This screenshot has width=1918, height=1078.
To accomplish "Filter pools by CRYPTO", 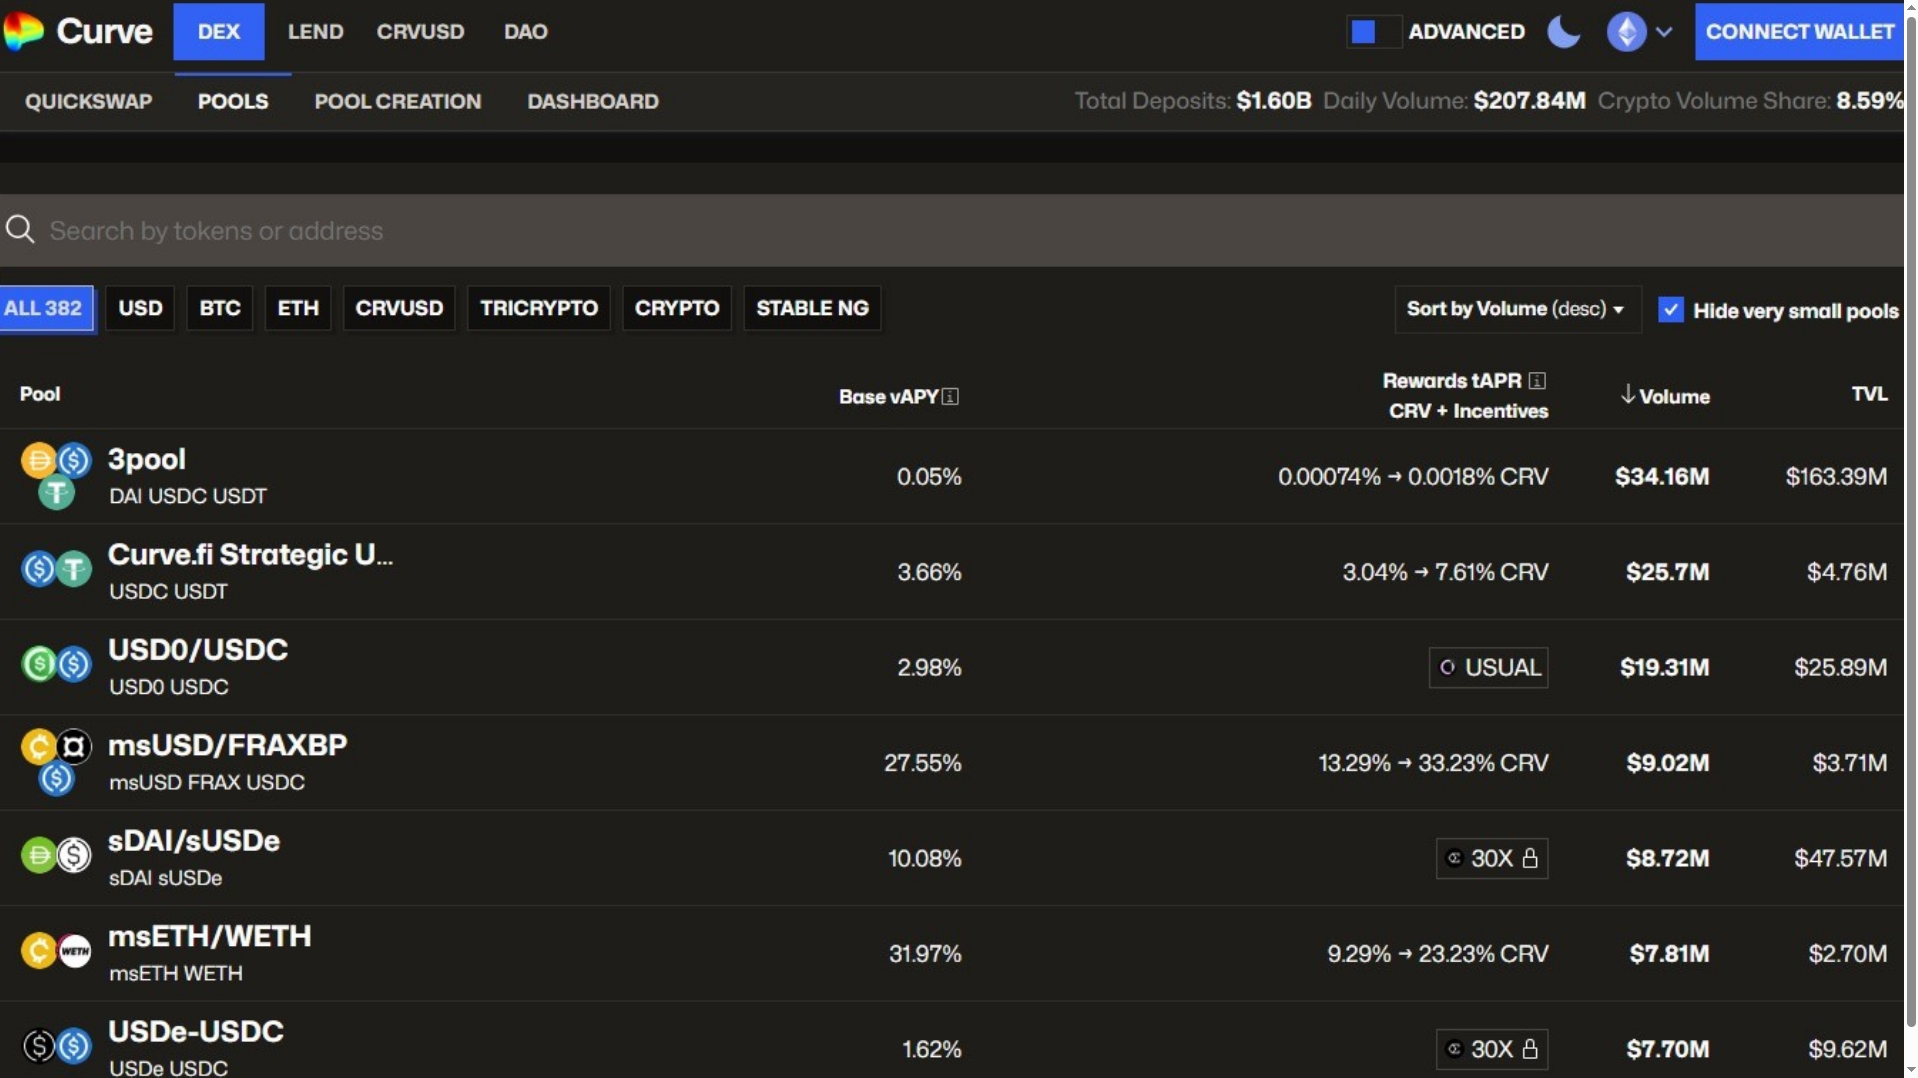I will pos(677,308).
